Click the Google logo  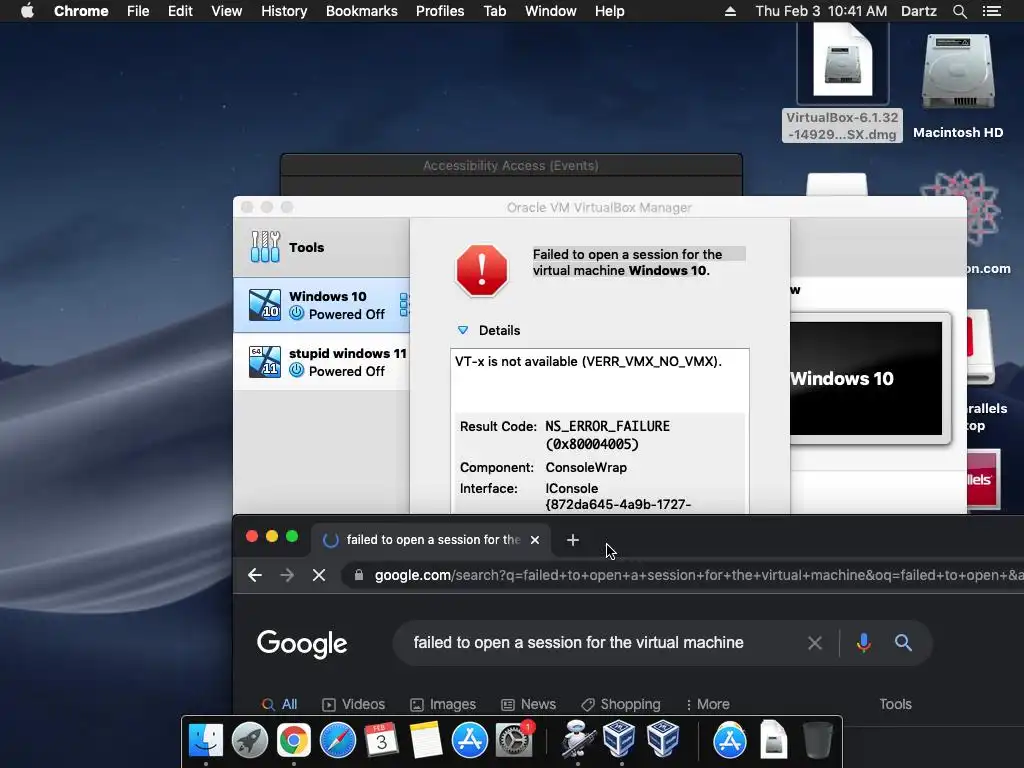[x=302, y=644]
